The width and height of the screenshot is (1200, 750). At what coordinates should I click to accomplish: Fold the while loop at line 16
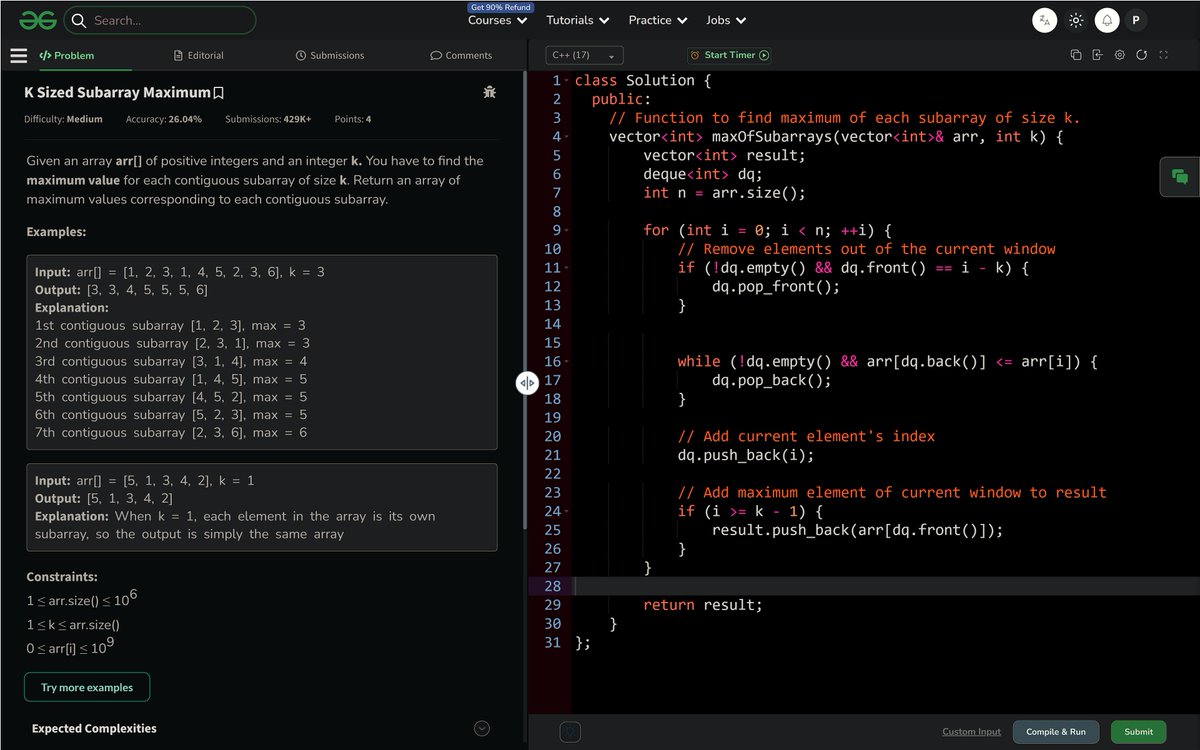(567, 362)
